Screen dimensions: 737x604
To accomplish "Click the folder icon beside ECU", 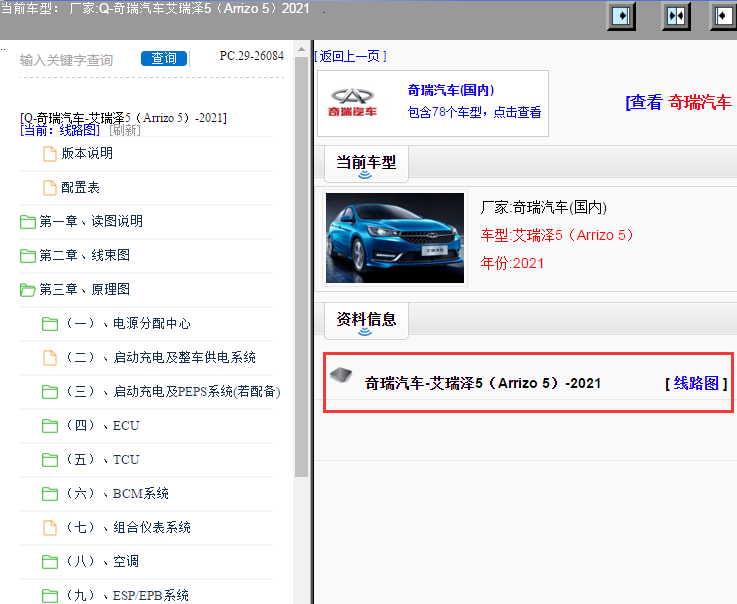I will (x=50, y=426).
